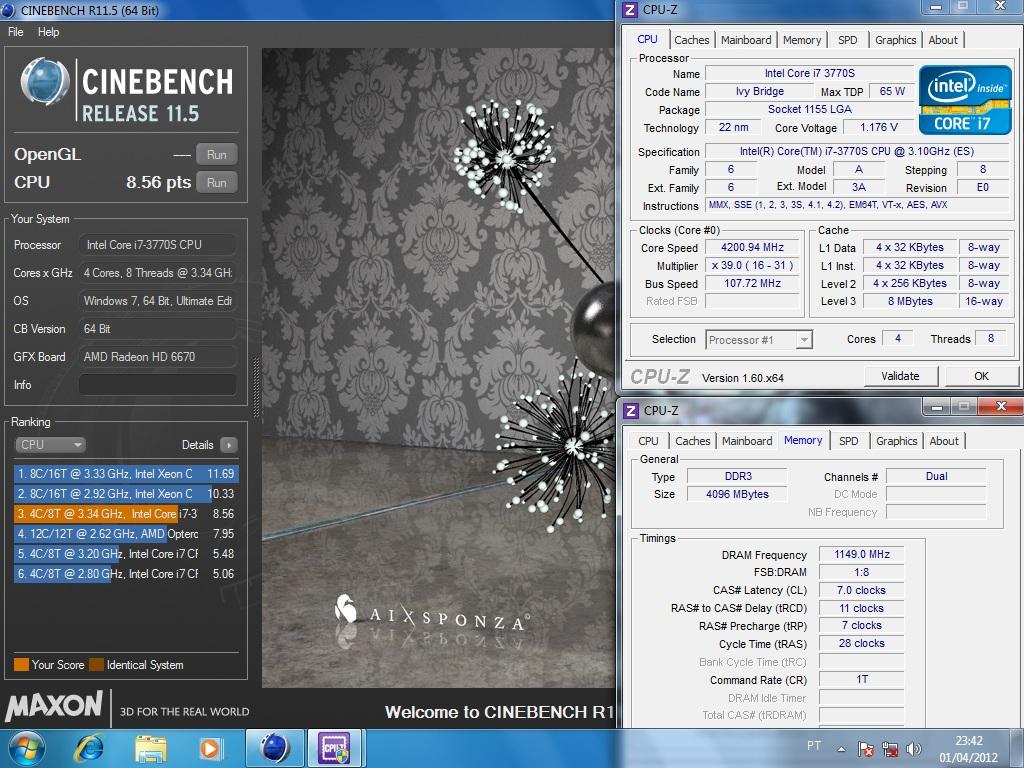Open the volume speaker tray icon
This screenshot has height=768, width=1024.
point(914,749)
